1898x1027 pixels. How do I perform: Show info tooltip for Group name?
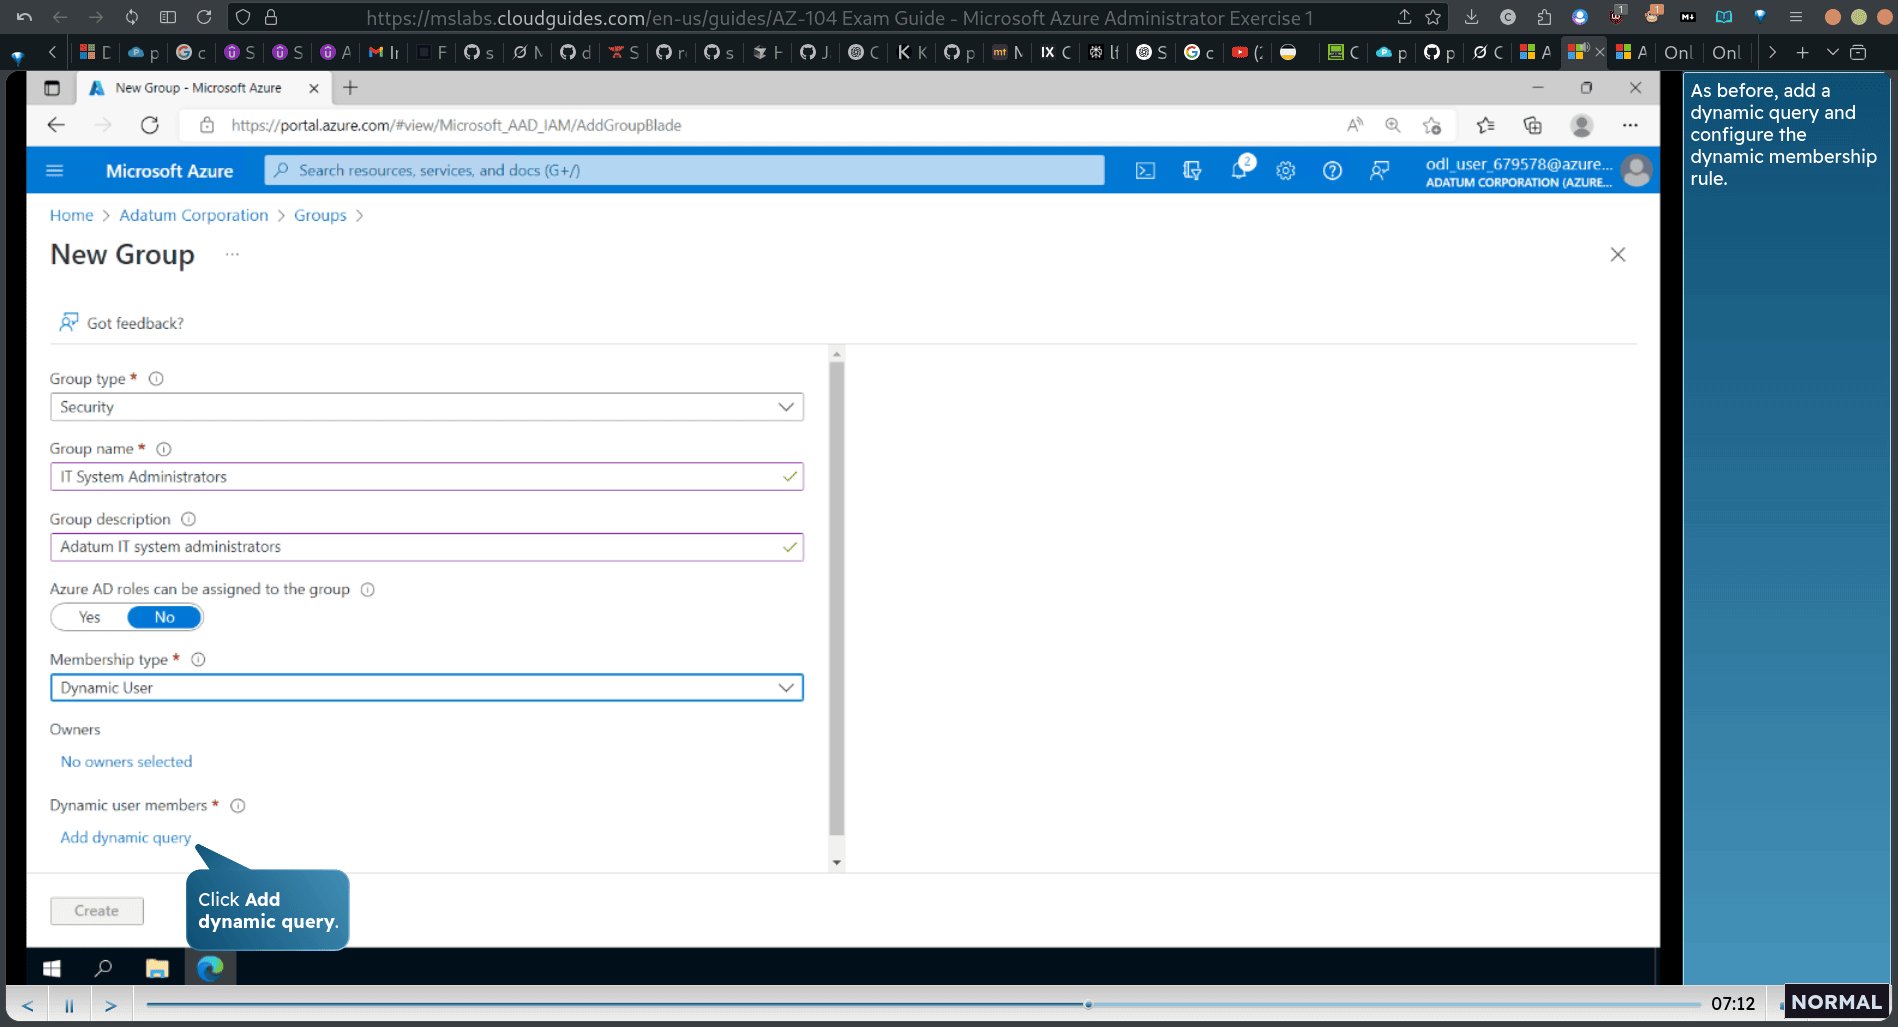[x=164, y=449]
